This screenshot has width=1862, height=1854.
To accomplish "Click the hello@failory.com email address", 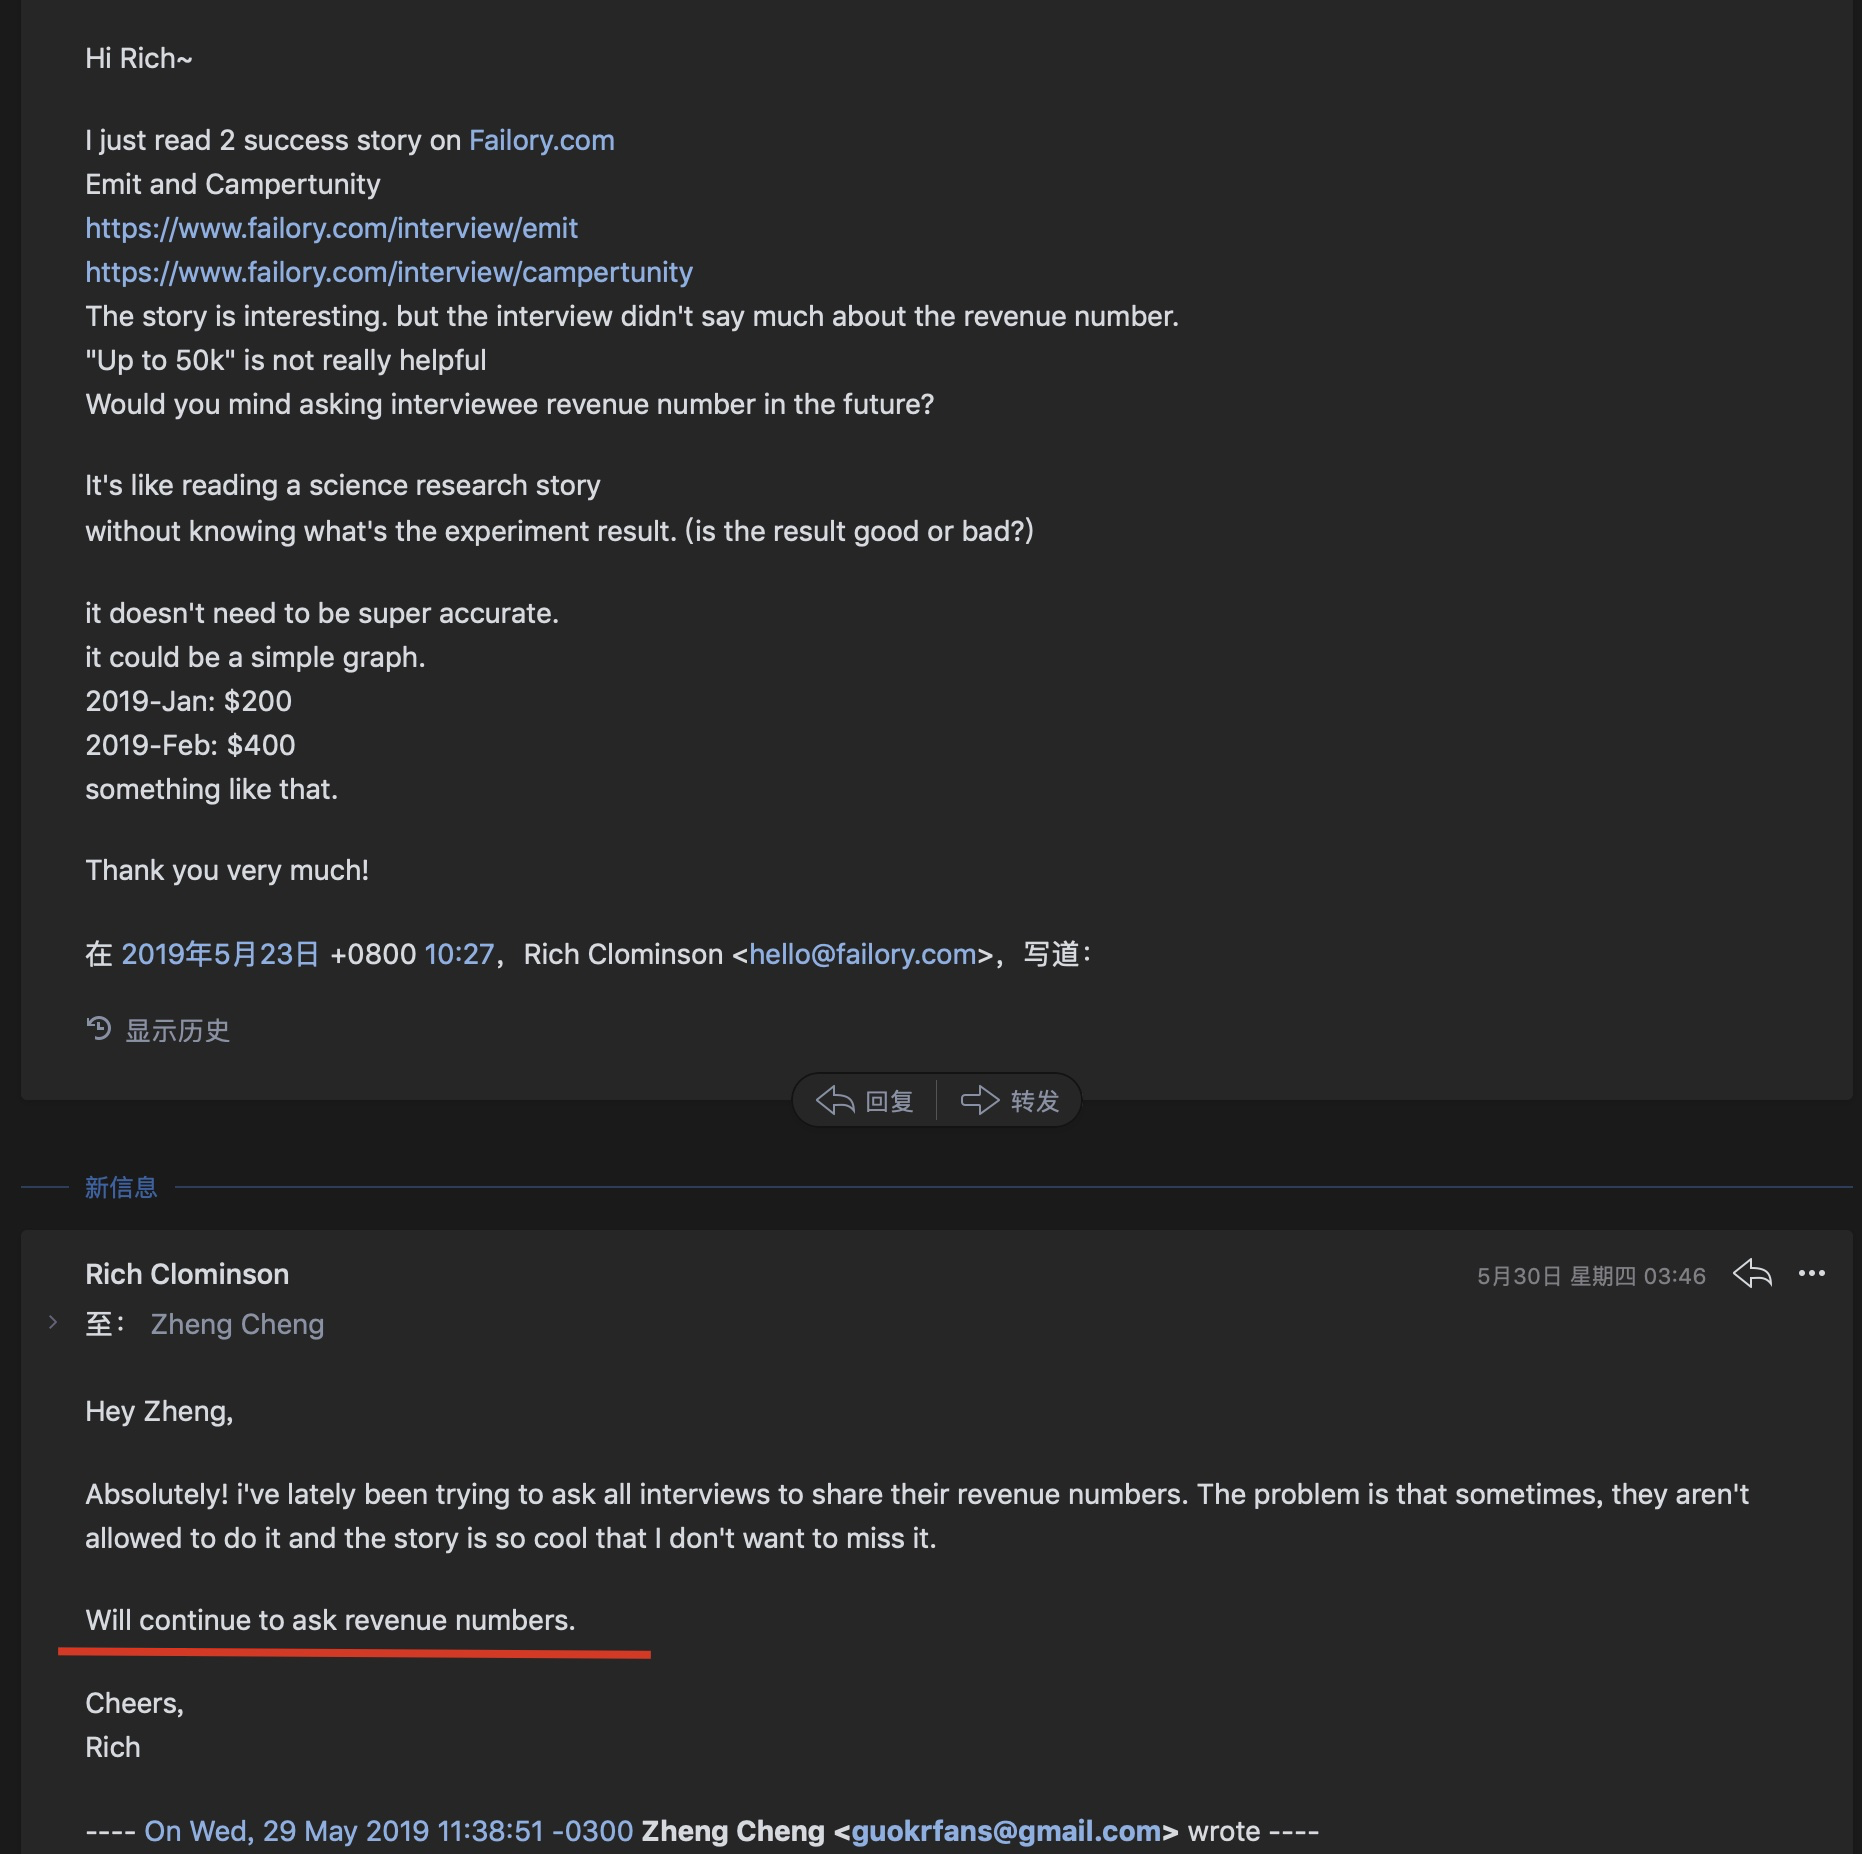I will coord(862,954).
